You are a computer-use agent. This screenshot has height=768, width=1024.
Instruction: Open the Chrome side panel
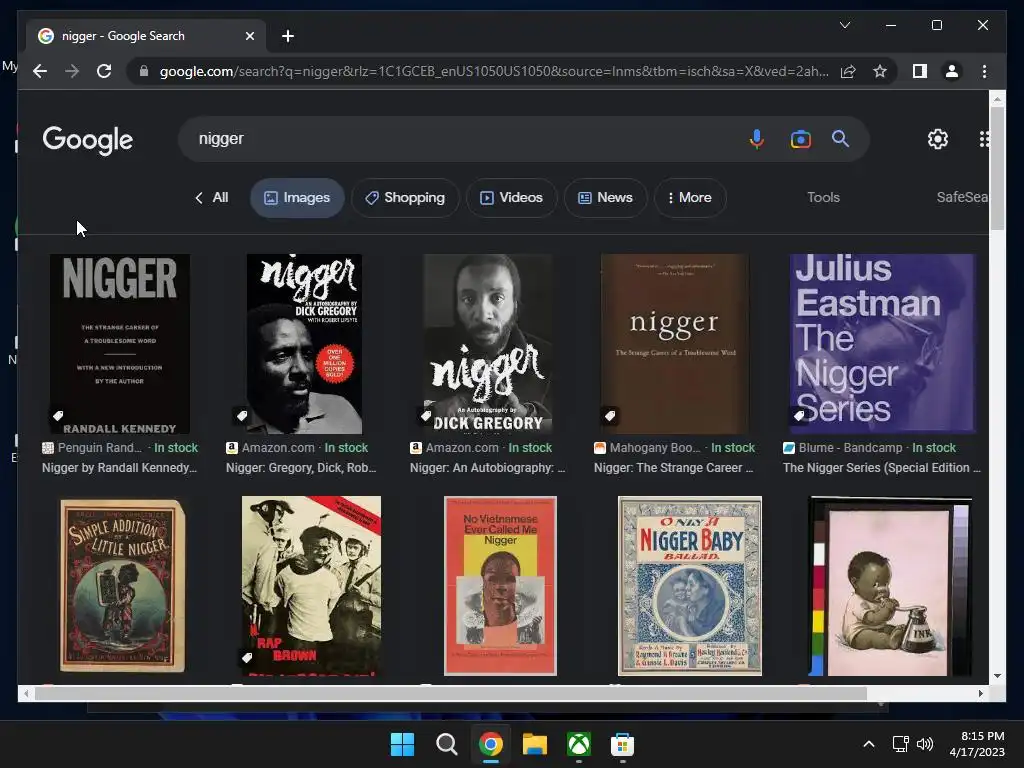click(920, 71)
